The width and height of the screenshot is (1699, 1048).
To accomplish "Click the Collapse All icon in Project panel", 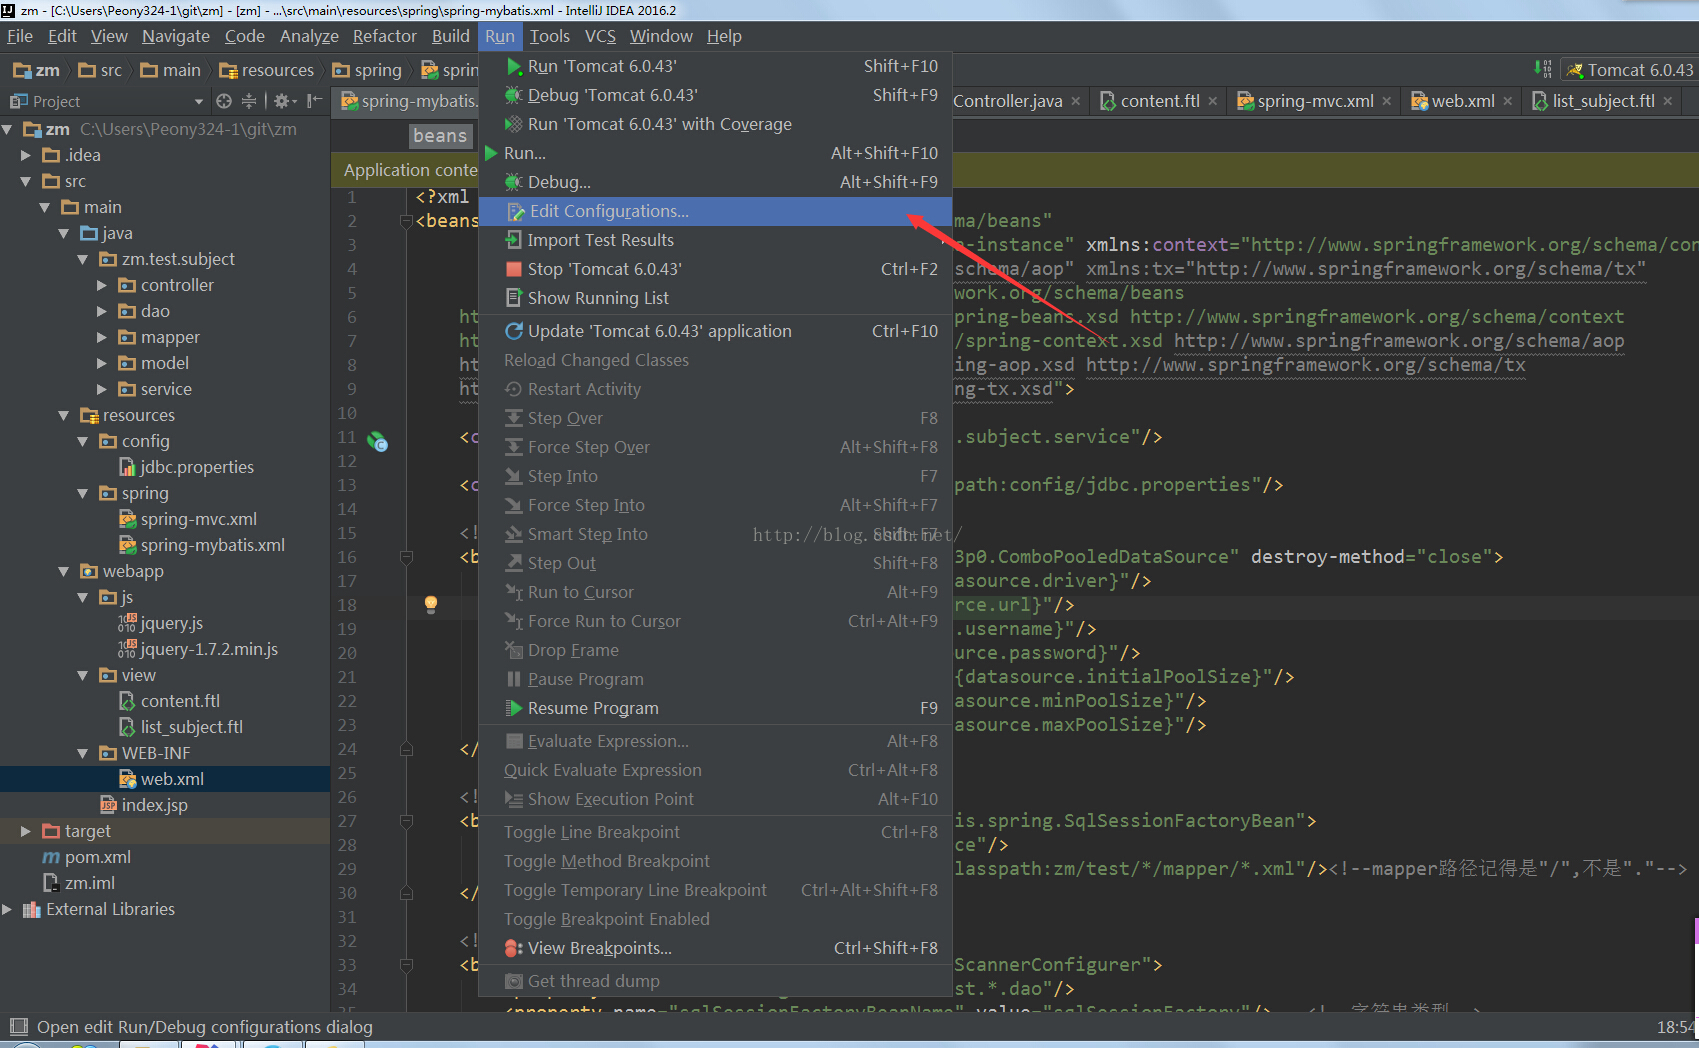I will [249, 101].
